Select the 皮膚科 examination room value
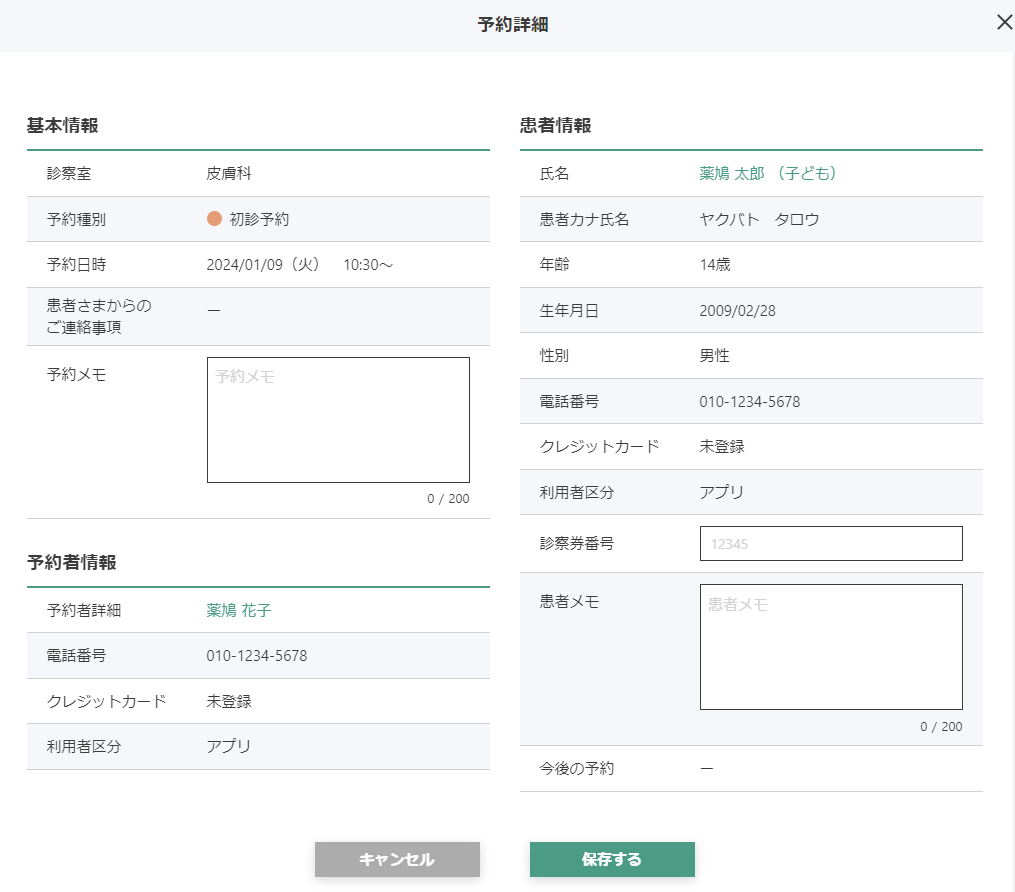 (229, 173)
